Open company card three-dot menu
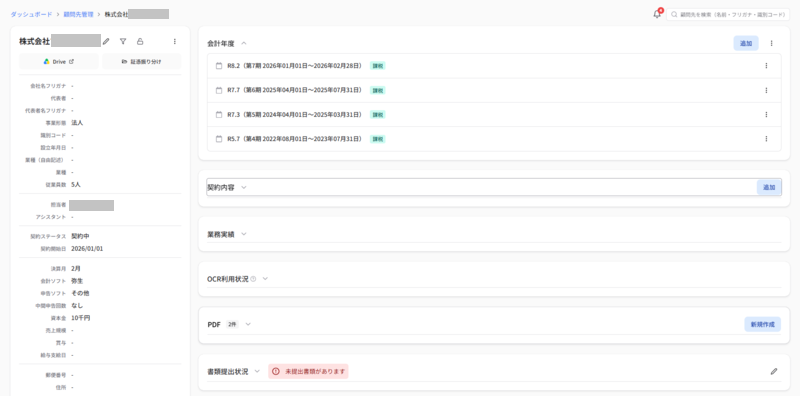Viewport: 800px width, 396px height. click(174, 41)
